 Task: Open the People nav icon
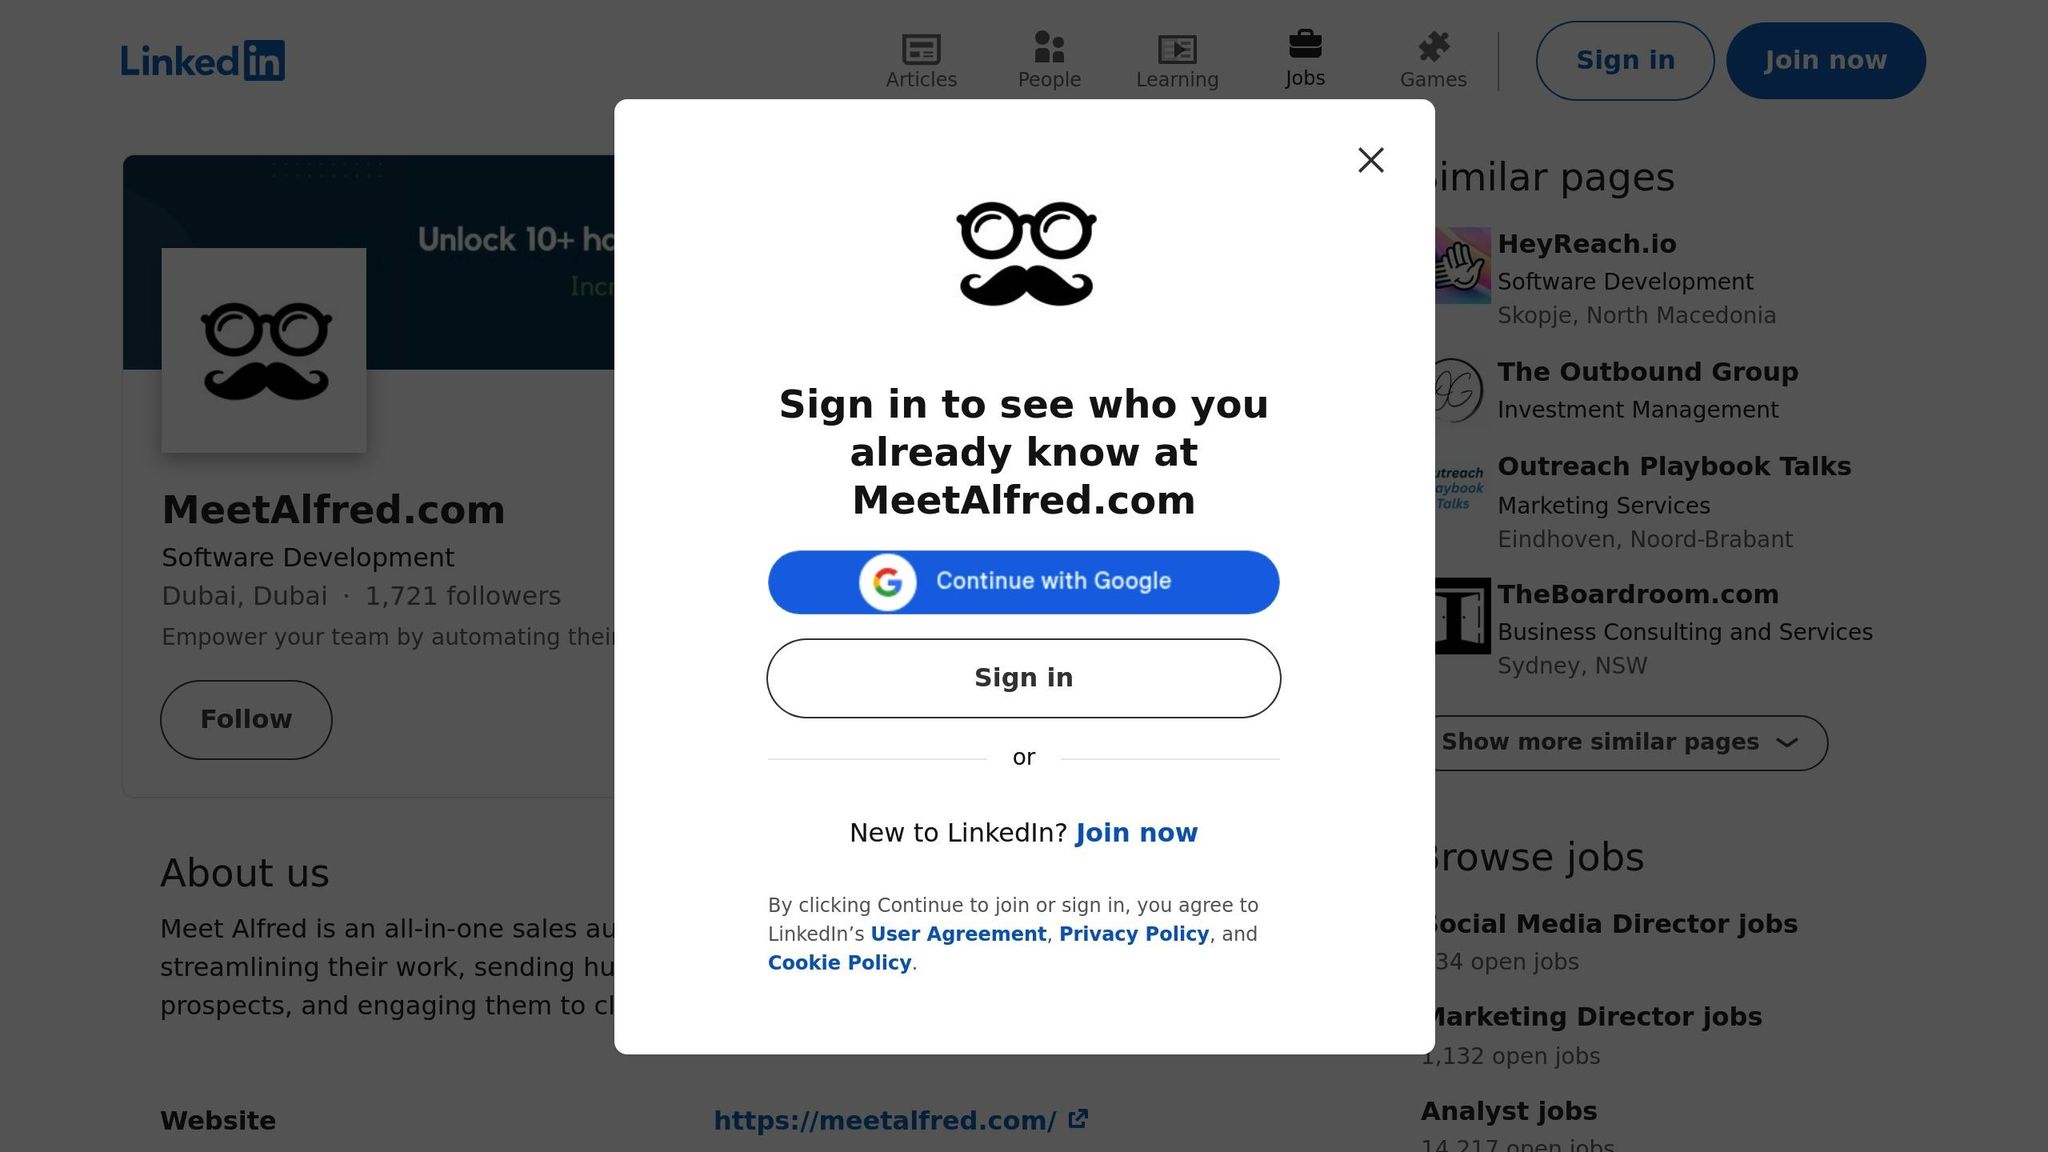point(1049,47)
